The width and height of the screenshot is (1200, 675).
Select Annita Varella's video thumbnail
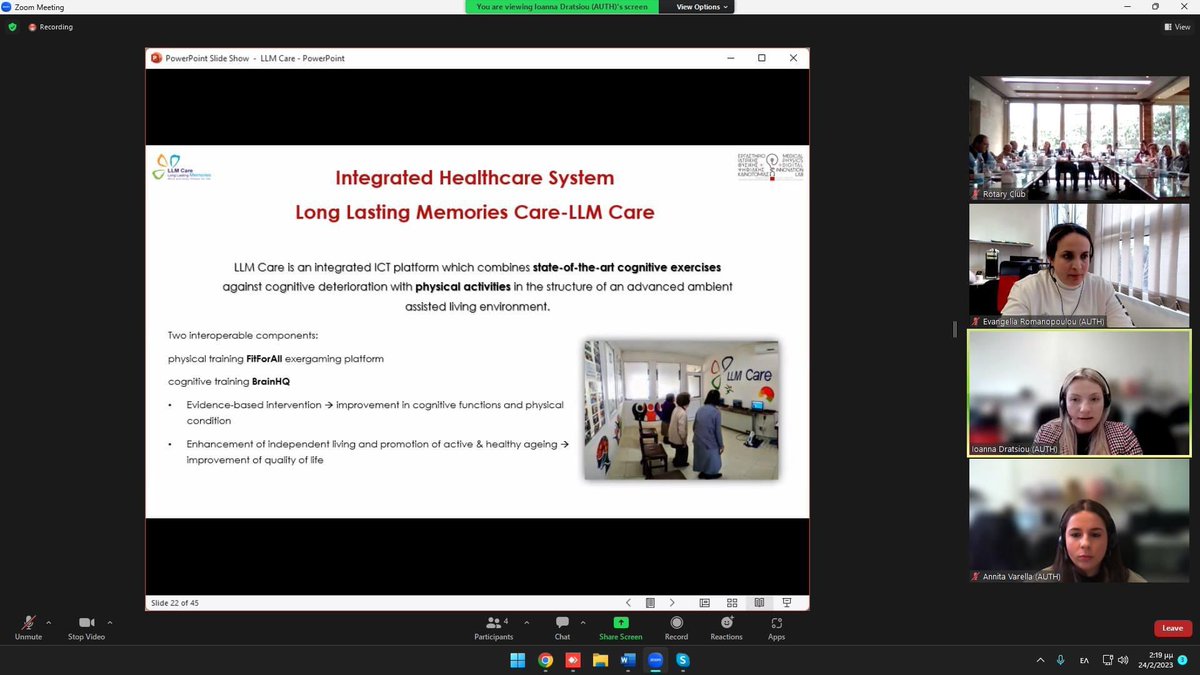(x=1080, y=520)
